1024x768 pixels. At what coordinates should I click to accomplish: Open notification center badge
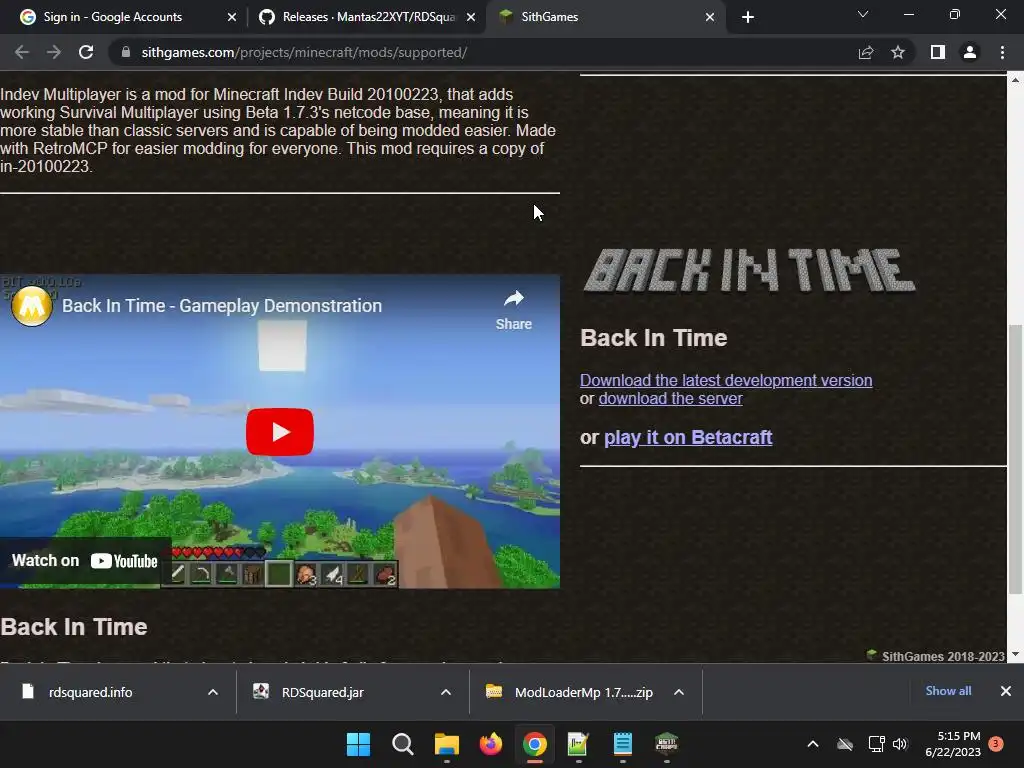point(996,744)
